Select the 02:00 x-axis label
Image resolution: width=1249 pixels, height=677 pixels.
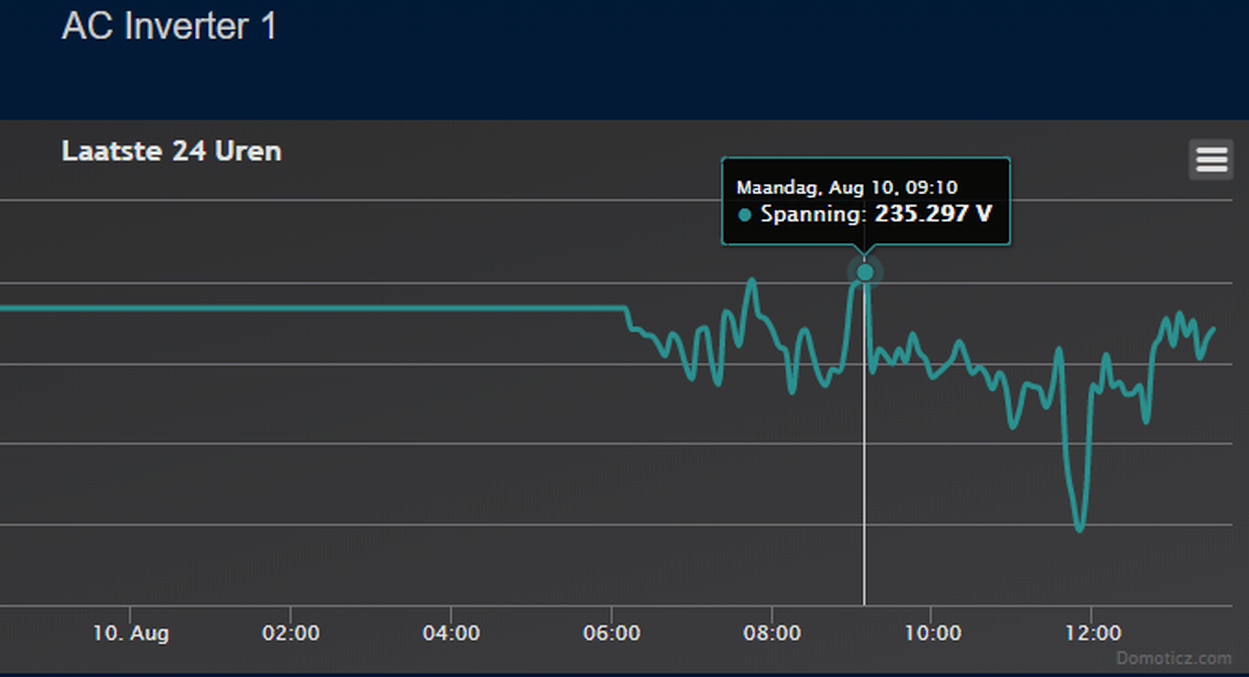tap(291, 633)
